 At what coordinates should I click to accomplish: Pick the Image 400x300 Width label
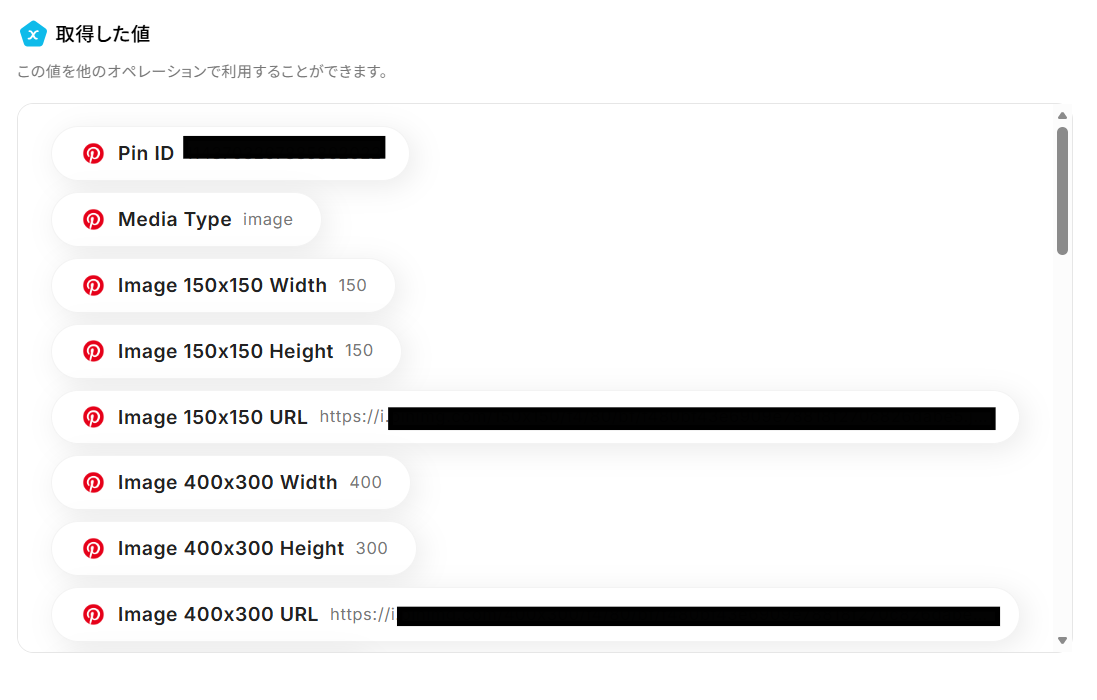pyautogui.click(x=227, y=483)
